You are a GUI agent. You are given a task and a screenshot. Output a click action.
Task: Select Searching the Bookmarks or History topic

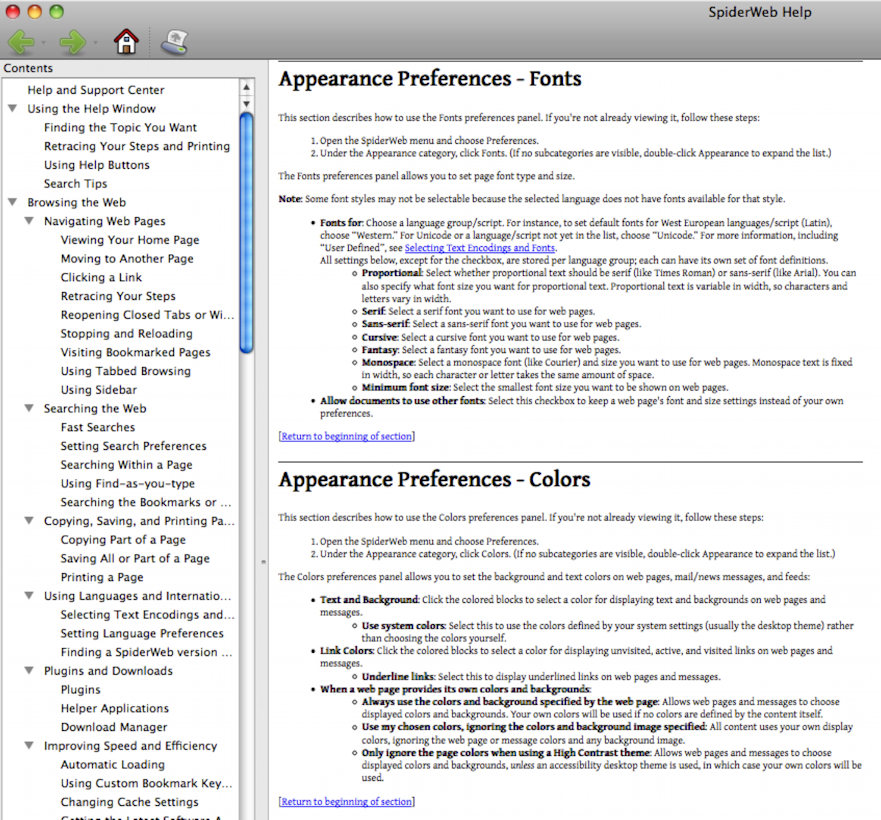(x=146, y=502)
